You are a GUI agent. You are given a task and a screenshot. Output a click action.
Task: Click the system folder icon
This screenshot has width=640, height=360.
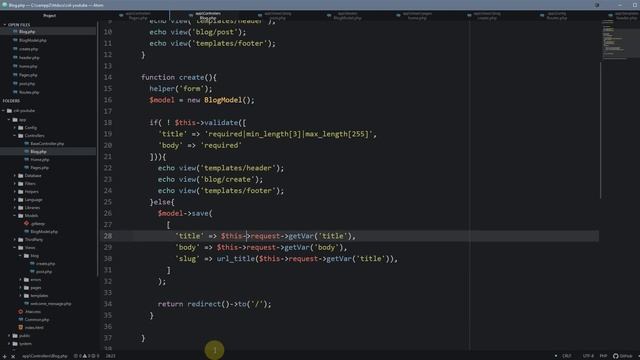click(15, 344)
